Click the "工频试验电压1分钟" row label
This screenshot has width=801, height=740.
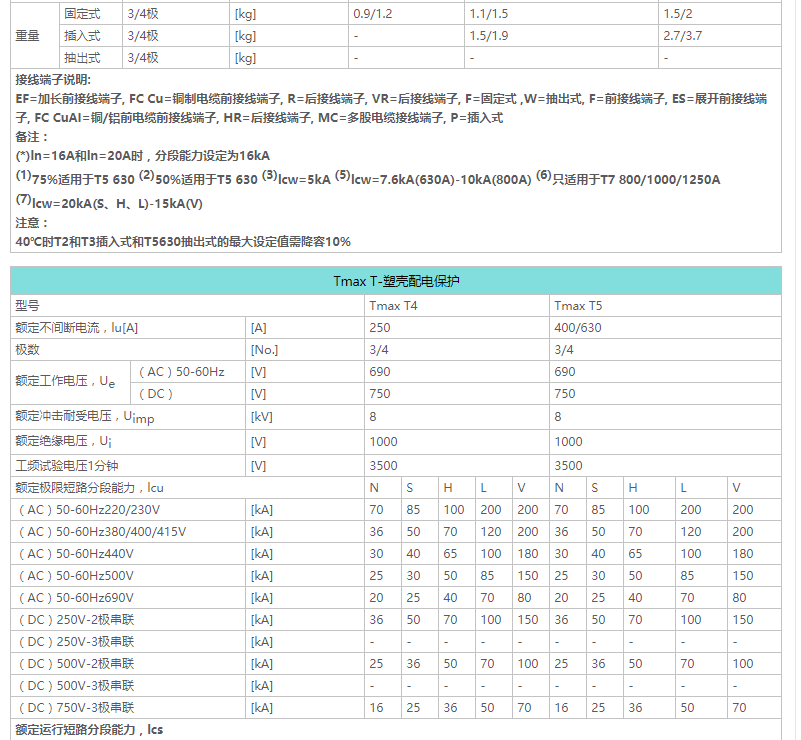click(x=67, y=466)
